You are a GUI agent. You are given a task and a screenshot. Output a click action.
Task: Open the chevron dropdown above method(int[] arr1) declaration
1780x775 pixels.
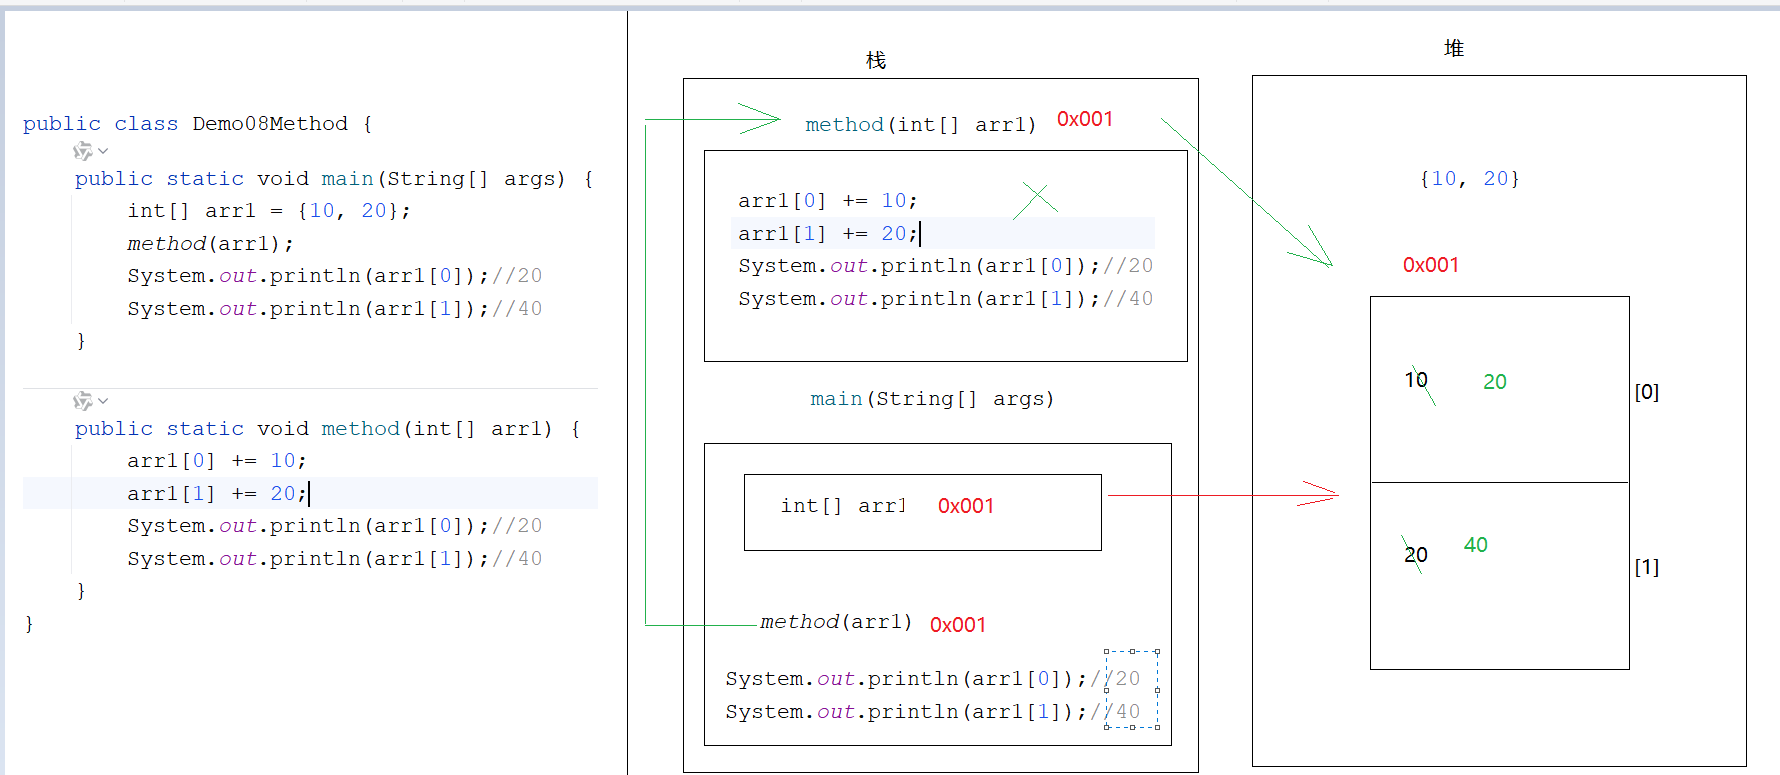(103, 401)
